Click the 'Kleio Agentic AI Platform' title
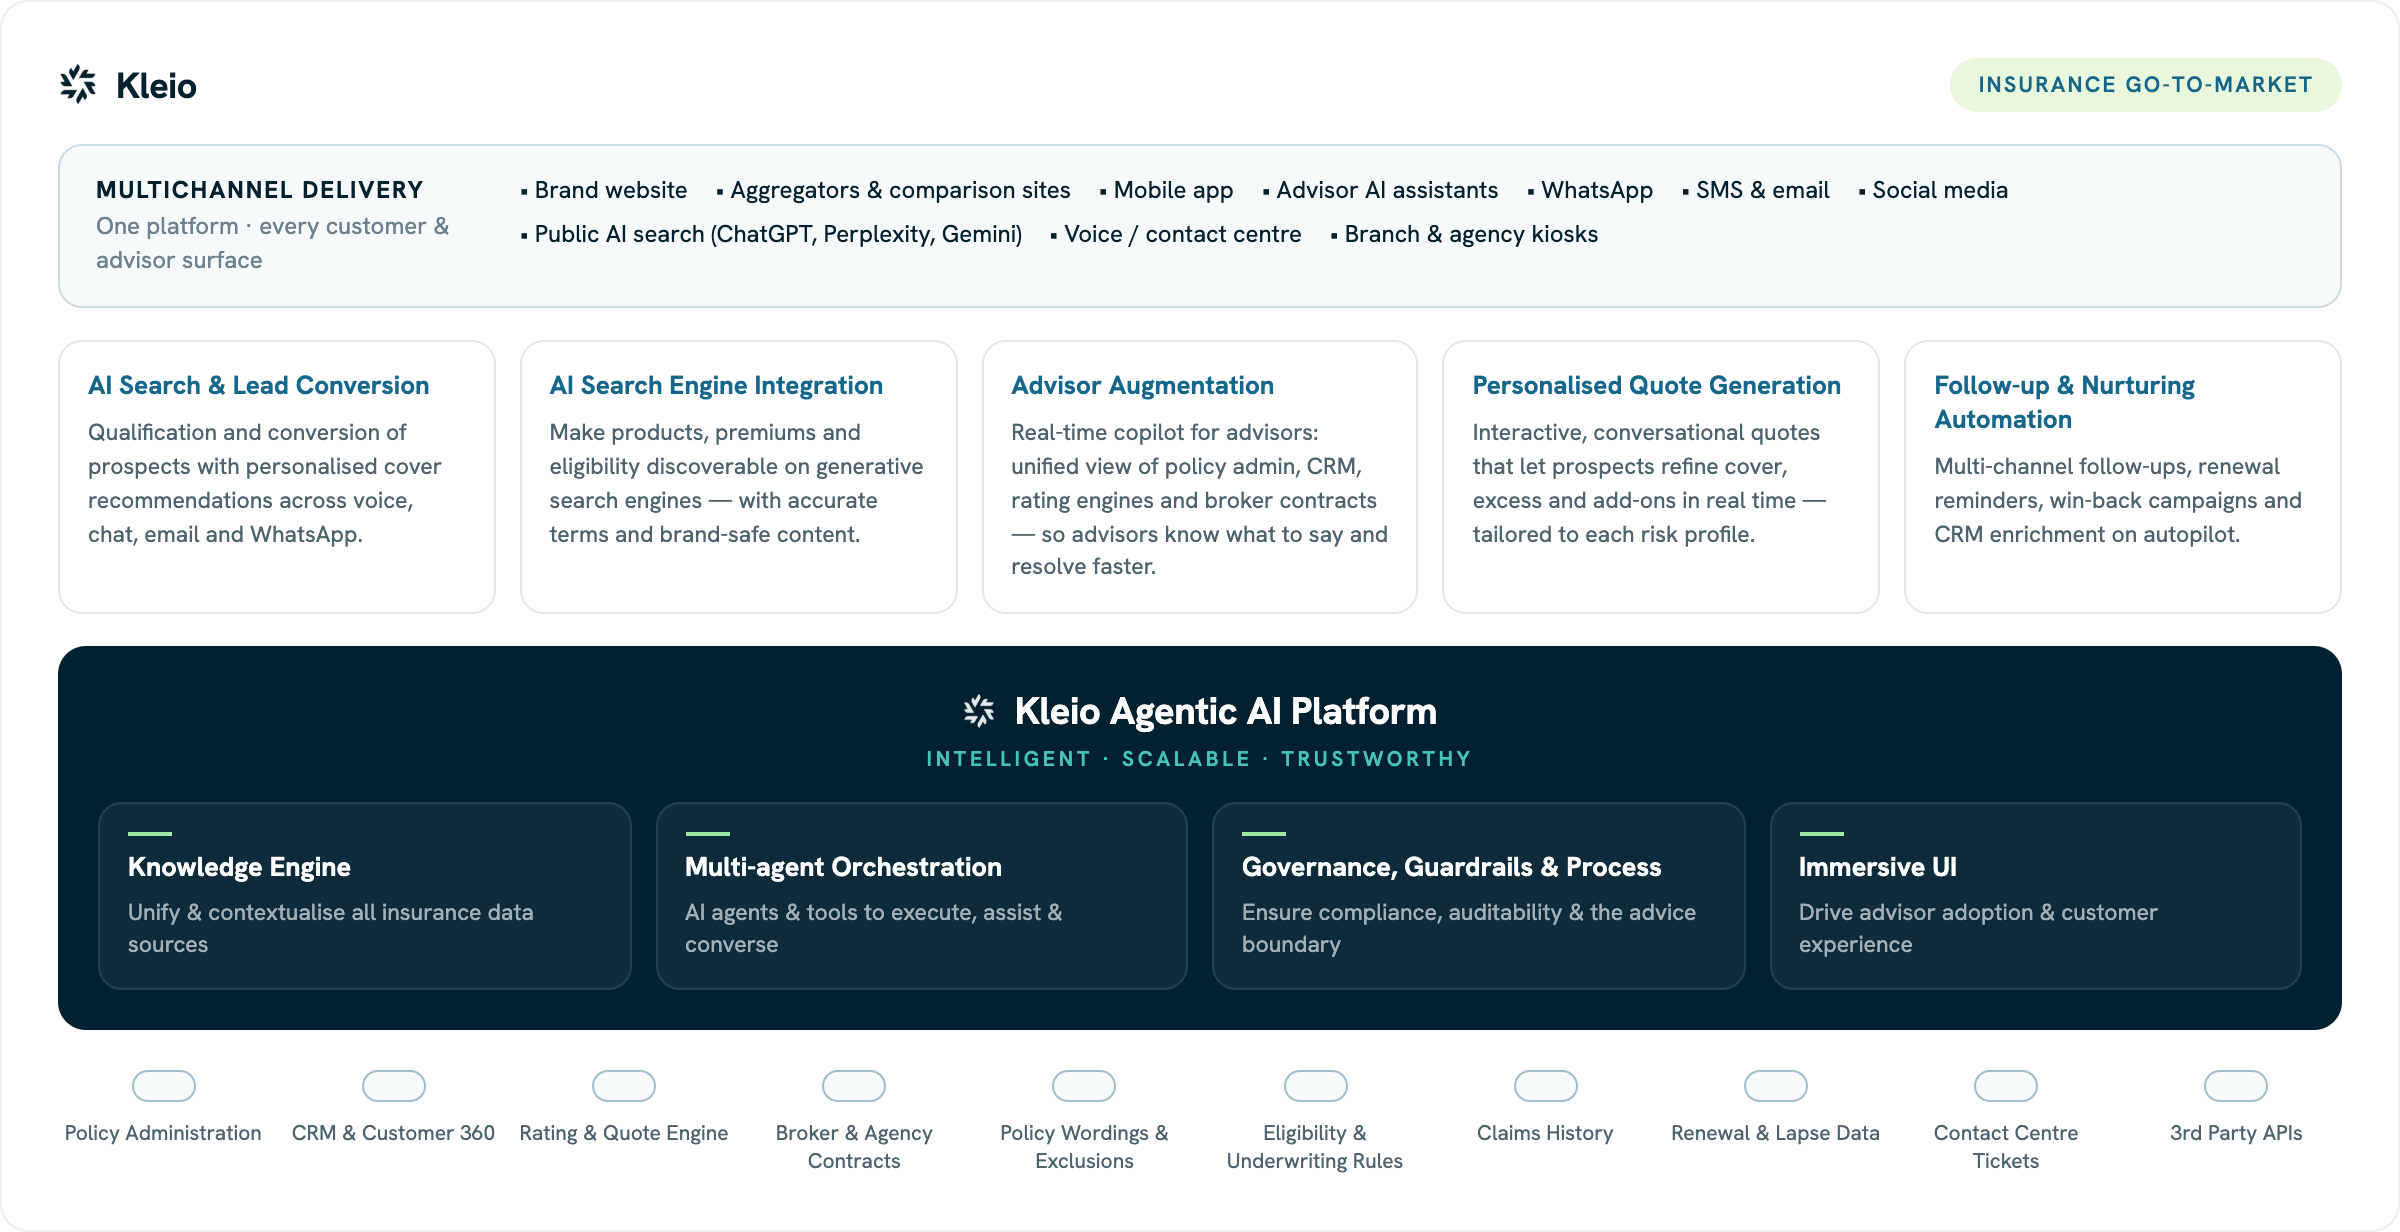The width and height of the screenshot is (2400, 1232). [1225, 711]
